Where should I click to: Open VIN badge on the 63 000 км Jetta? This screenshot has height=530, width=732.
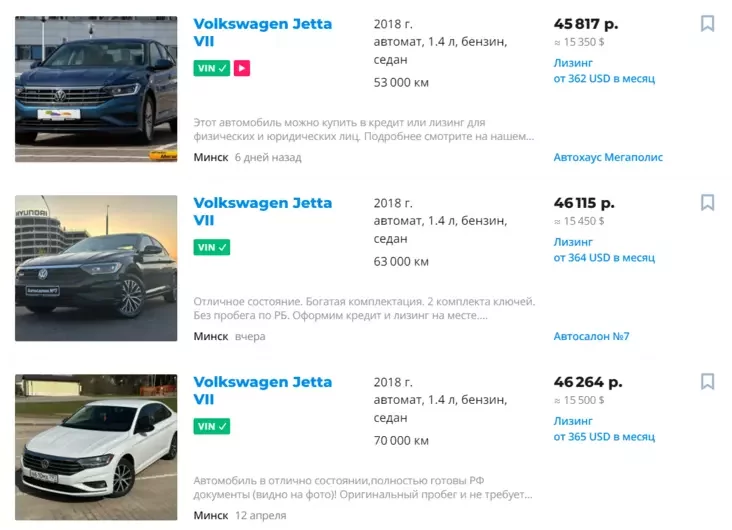pos(212,247)
